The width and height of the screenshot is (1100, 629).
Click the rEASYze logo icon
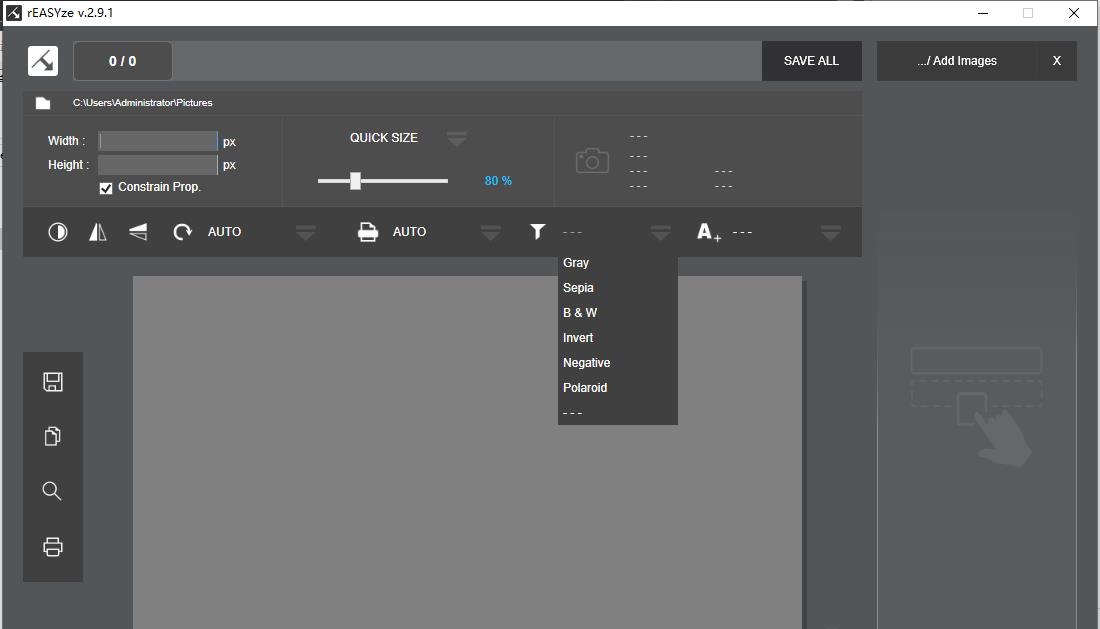coord(43,61)
